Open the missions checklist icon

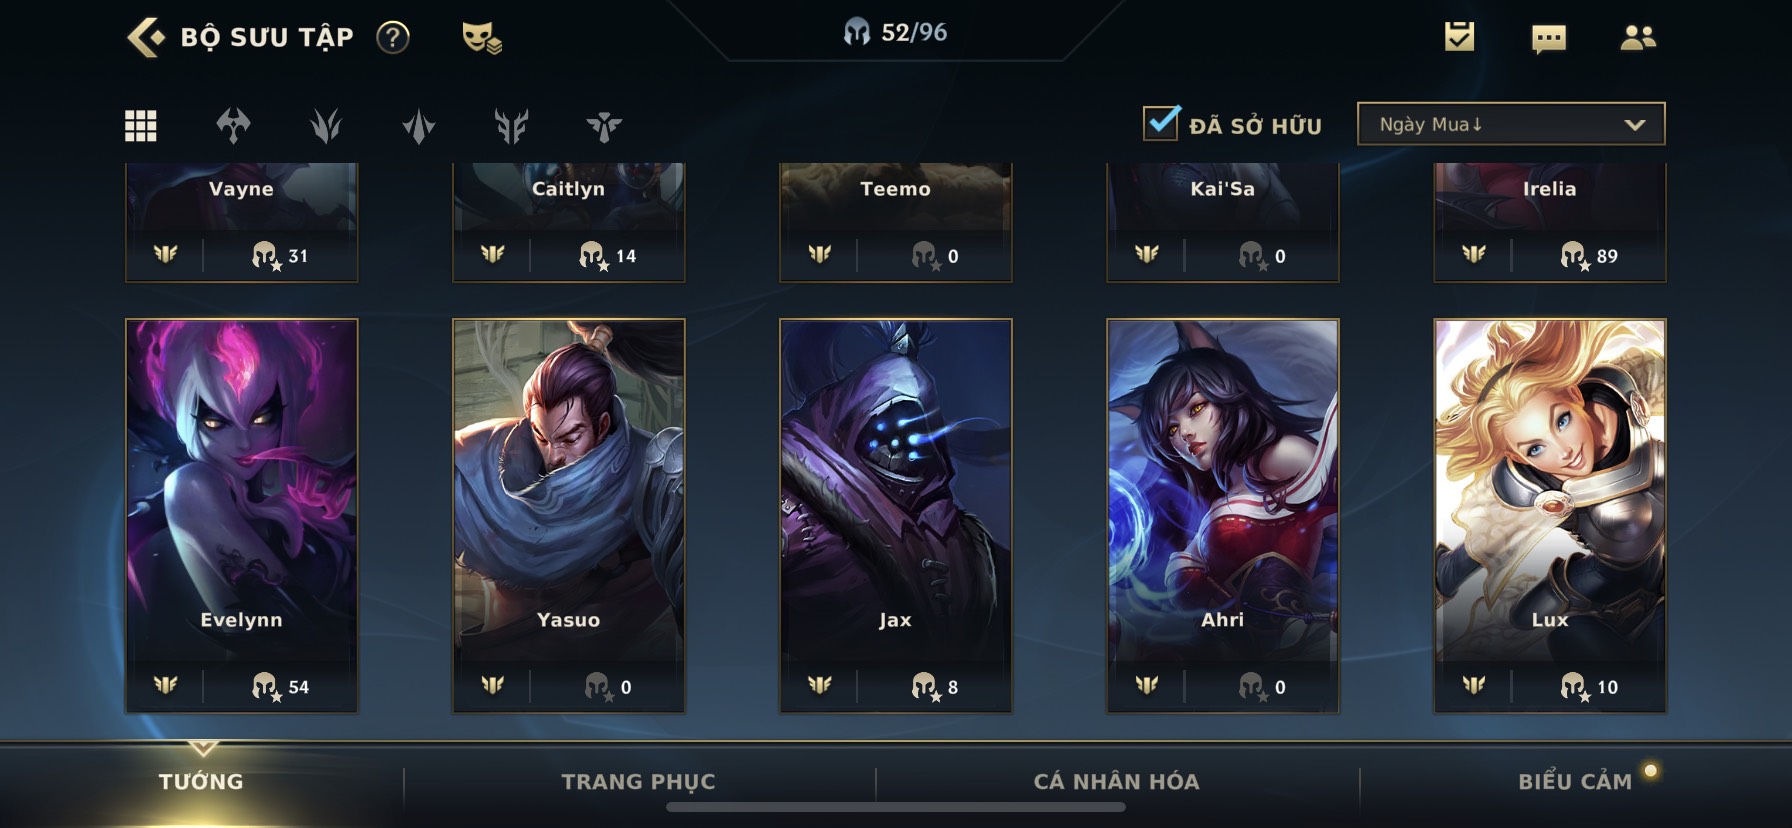click(x=1459, y=37)
